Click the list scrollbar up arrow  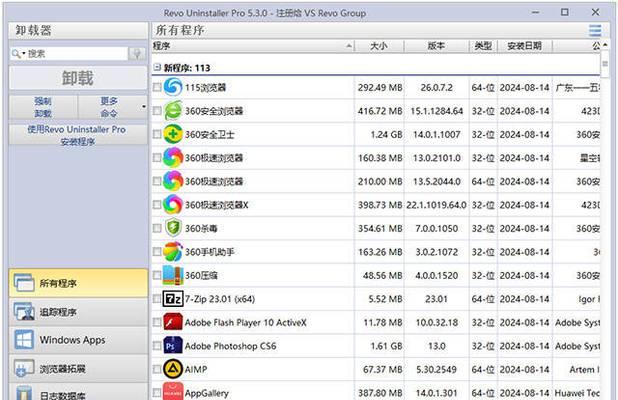[x=605, y=45]
